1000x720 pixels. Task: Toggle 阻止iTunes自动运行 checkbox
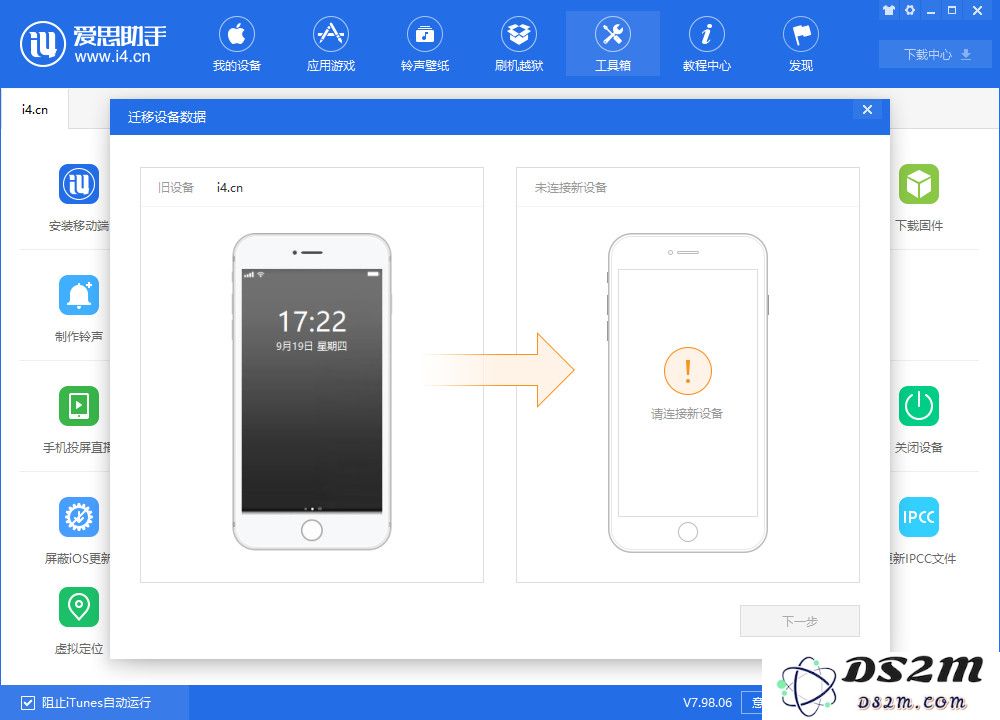pyautogui.click(x=27, y=703)
